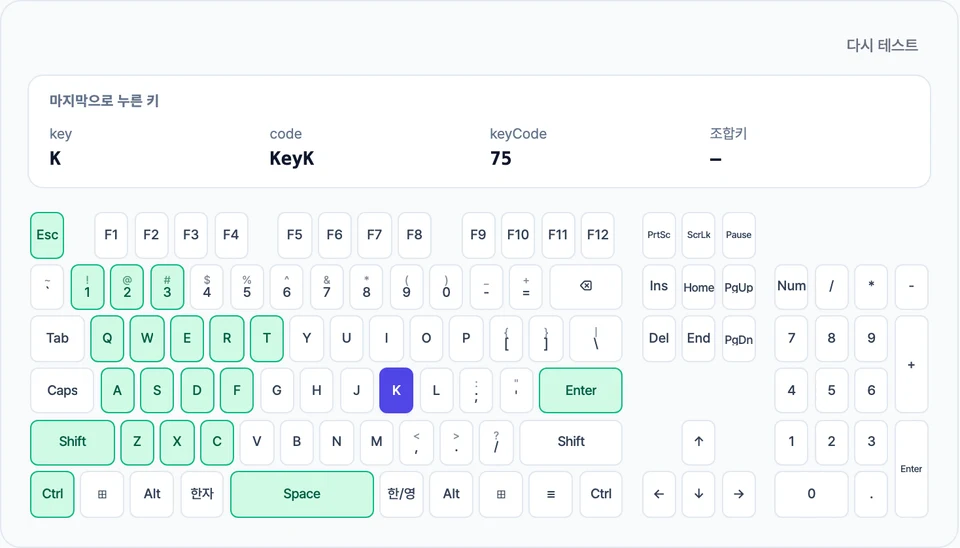Screen dimensions: 960x548
Task: Click the up arrow key
Action: pos(699,441)
